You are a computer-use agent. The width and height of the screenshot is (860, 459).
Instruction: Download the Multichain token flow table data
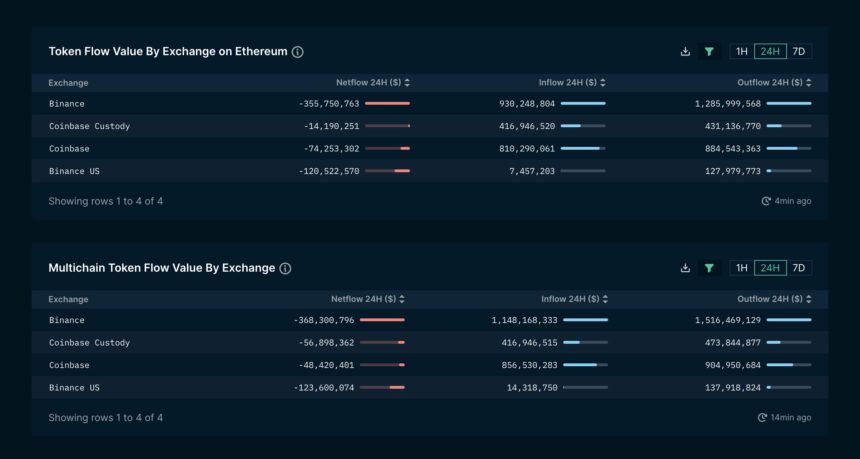click(x=685, y=268)
